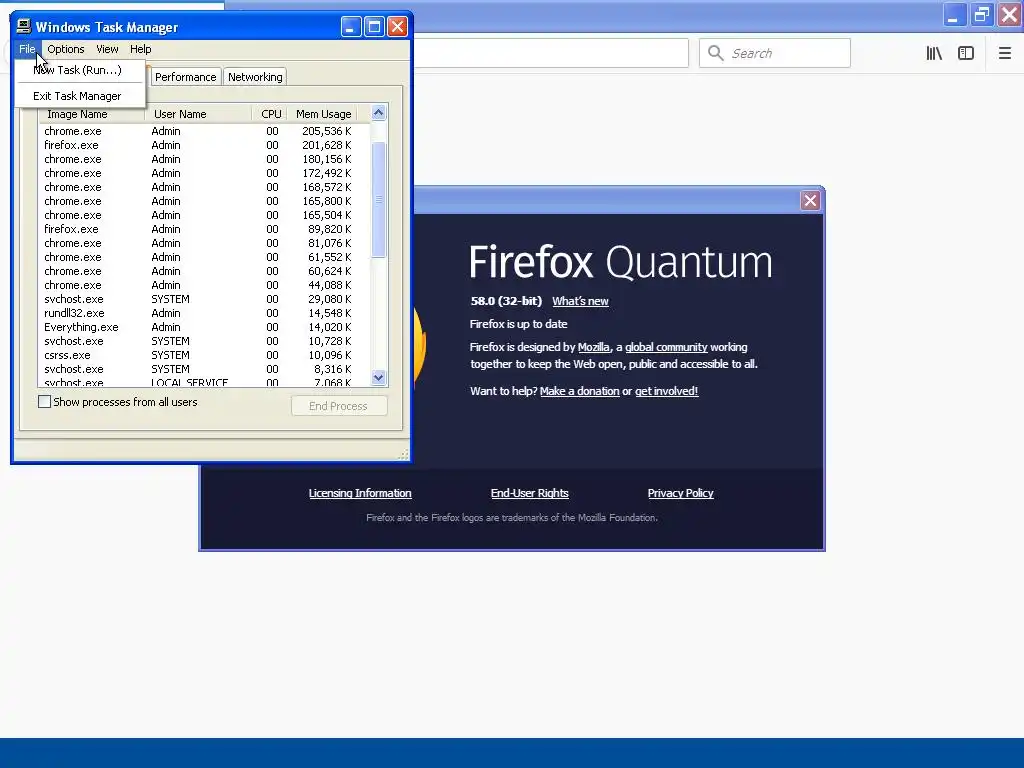Screen dimensions: 1024x768
Task: Click Task Manager title bar icon
Action: tap(24, 26)
